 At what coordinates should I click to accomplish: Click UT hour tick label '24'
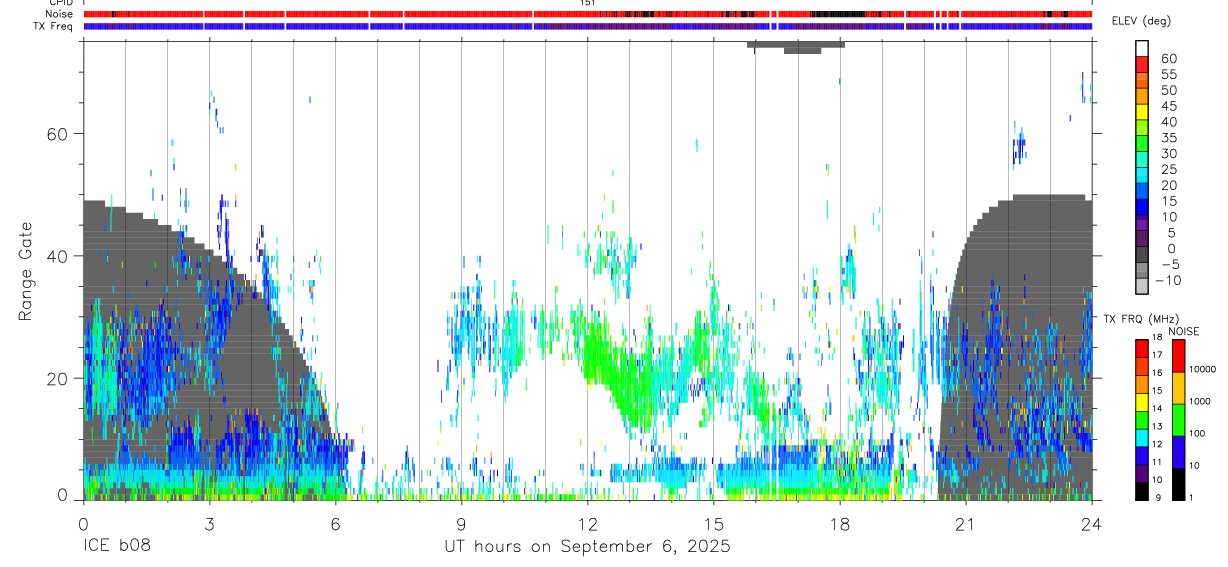pyautogui.click(x=1091, y=523)
